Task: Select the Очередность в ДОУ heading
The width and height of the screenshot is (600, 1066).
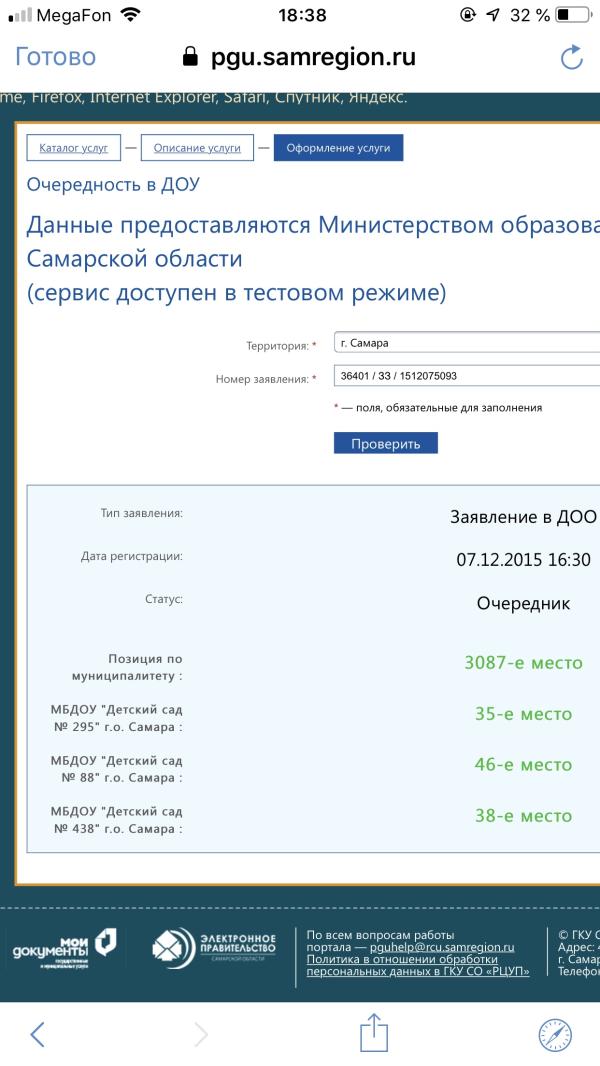Action: (113, 184)
